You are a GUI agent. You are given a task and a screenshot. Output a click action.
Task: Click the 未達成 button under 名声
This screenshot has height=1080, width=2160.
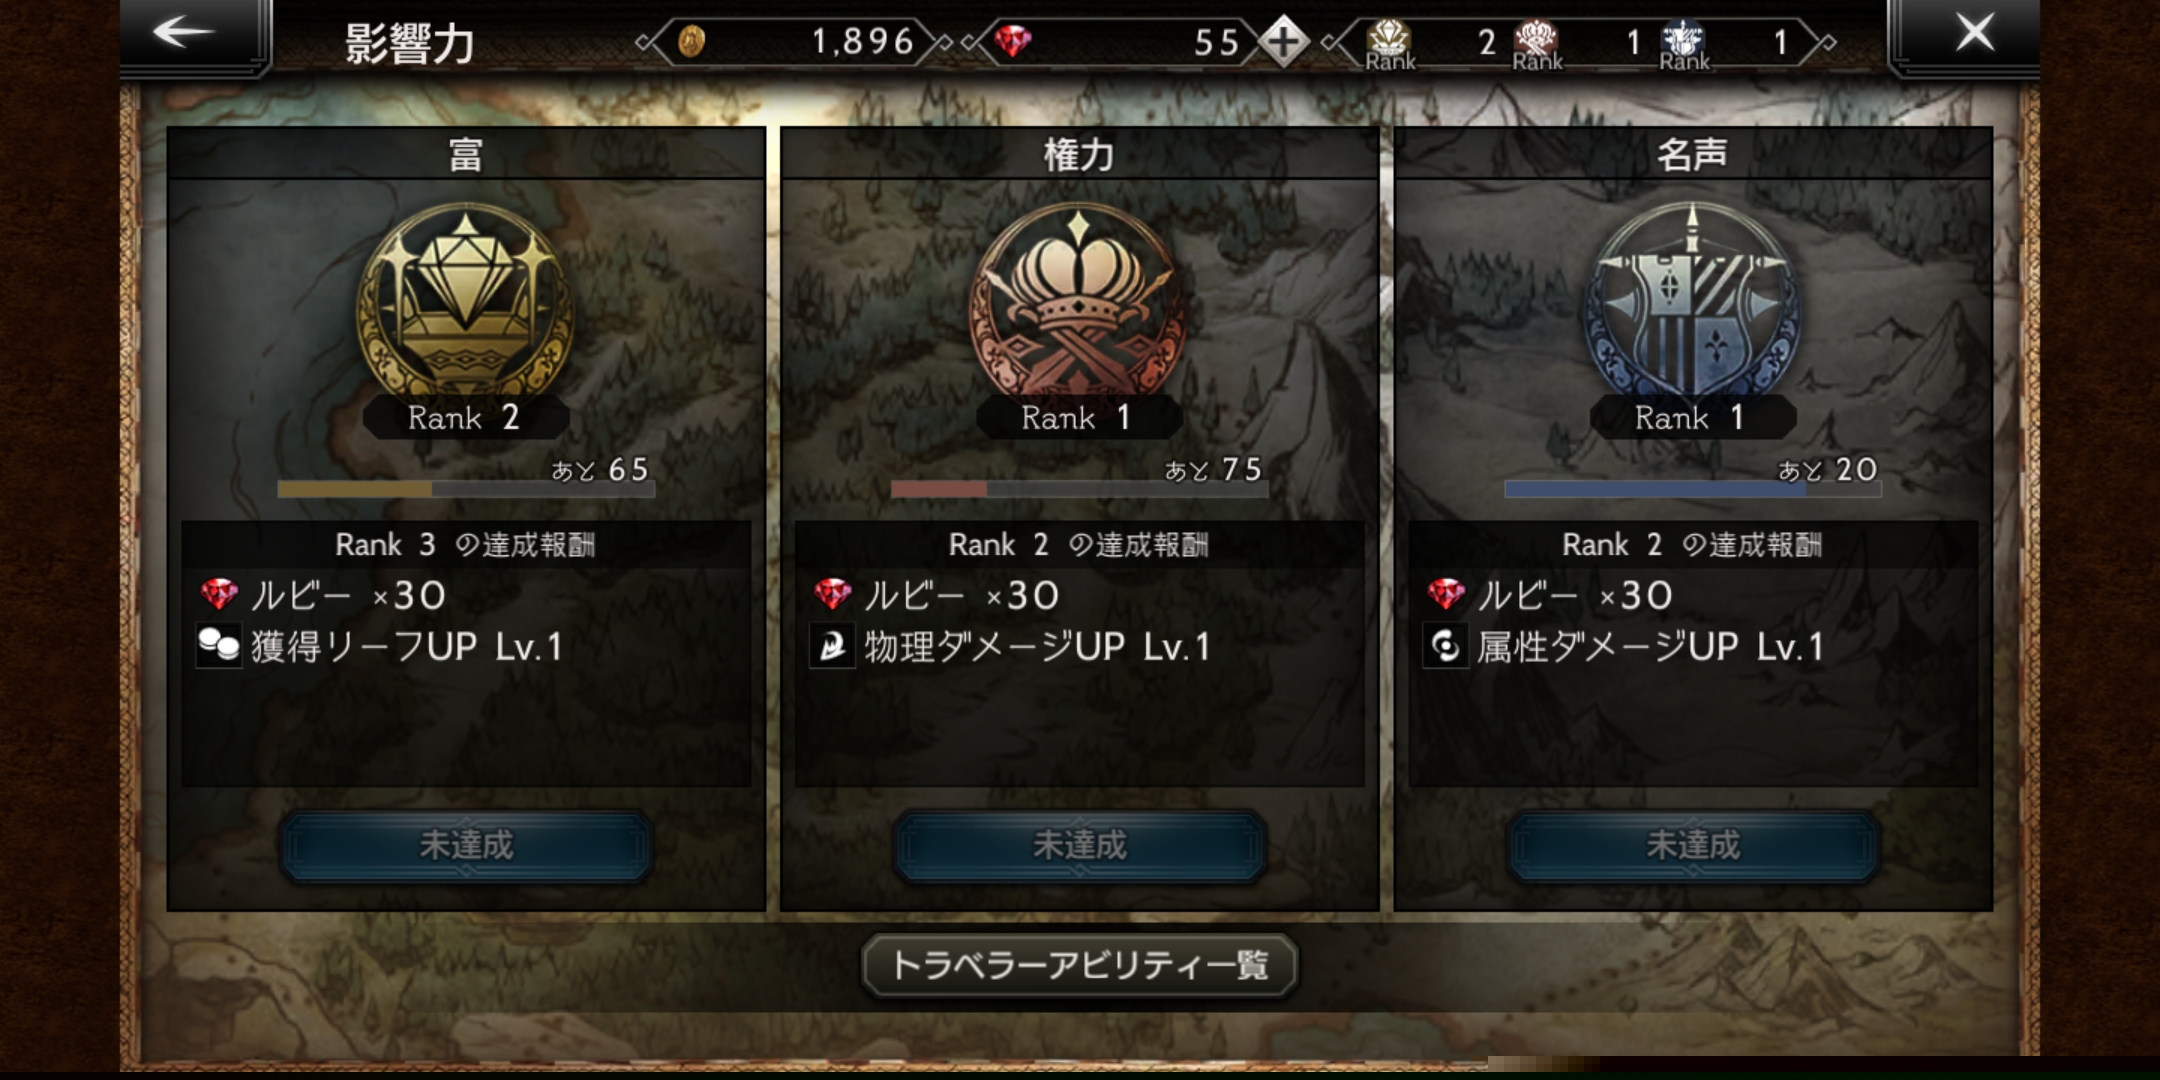(x=1693, y=846)
